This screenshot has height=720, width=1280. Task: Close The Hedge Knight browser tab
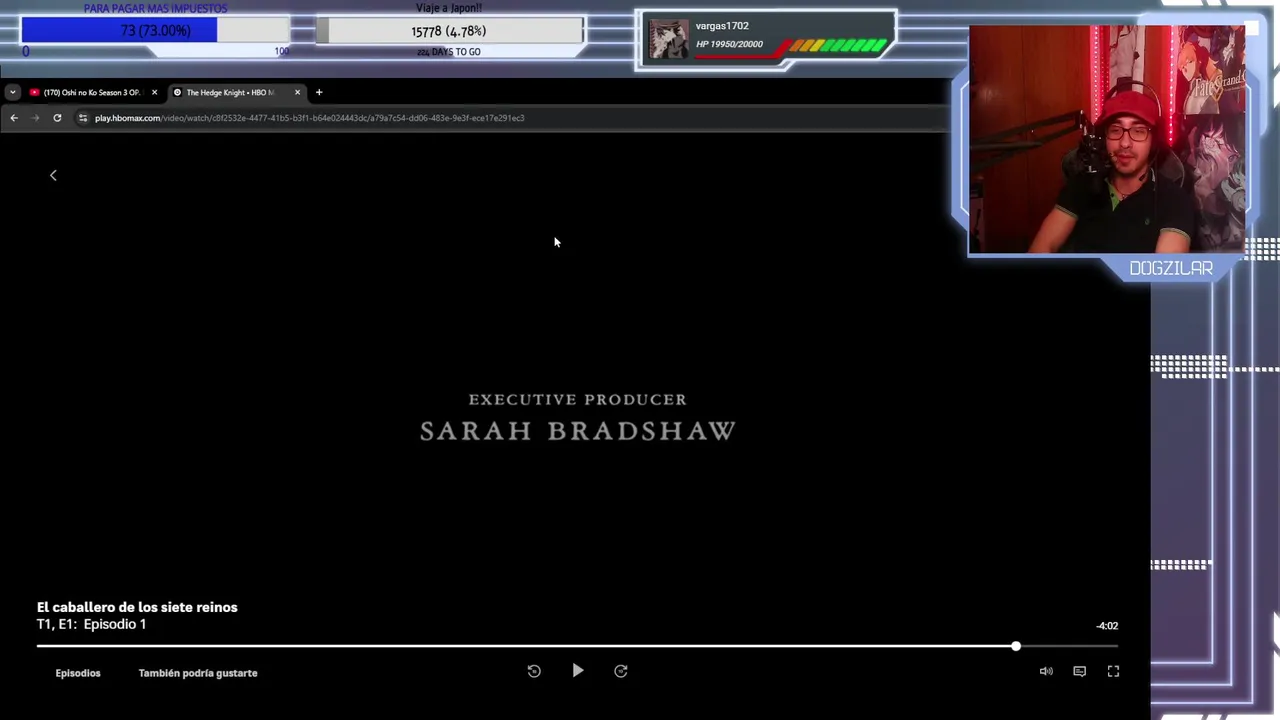pos(297,92)
